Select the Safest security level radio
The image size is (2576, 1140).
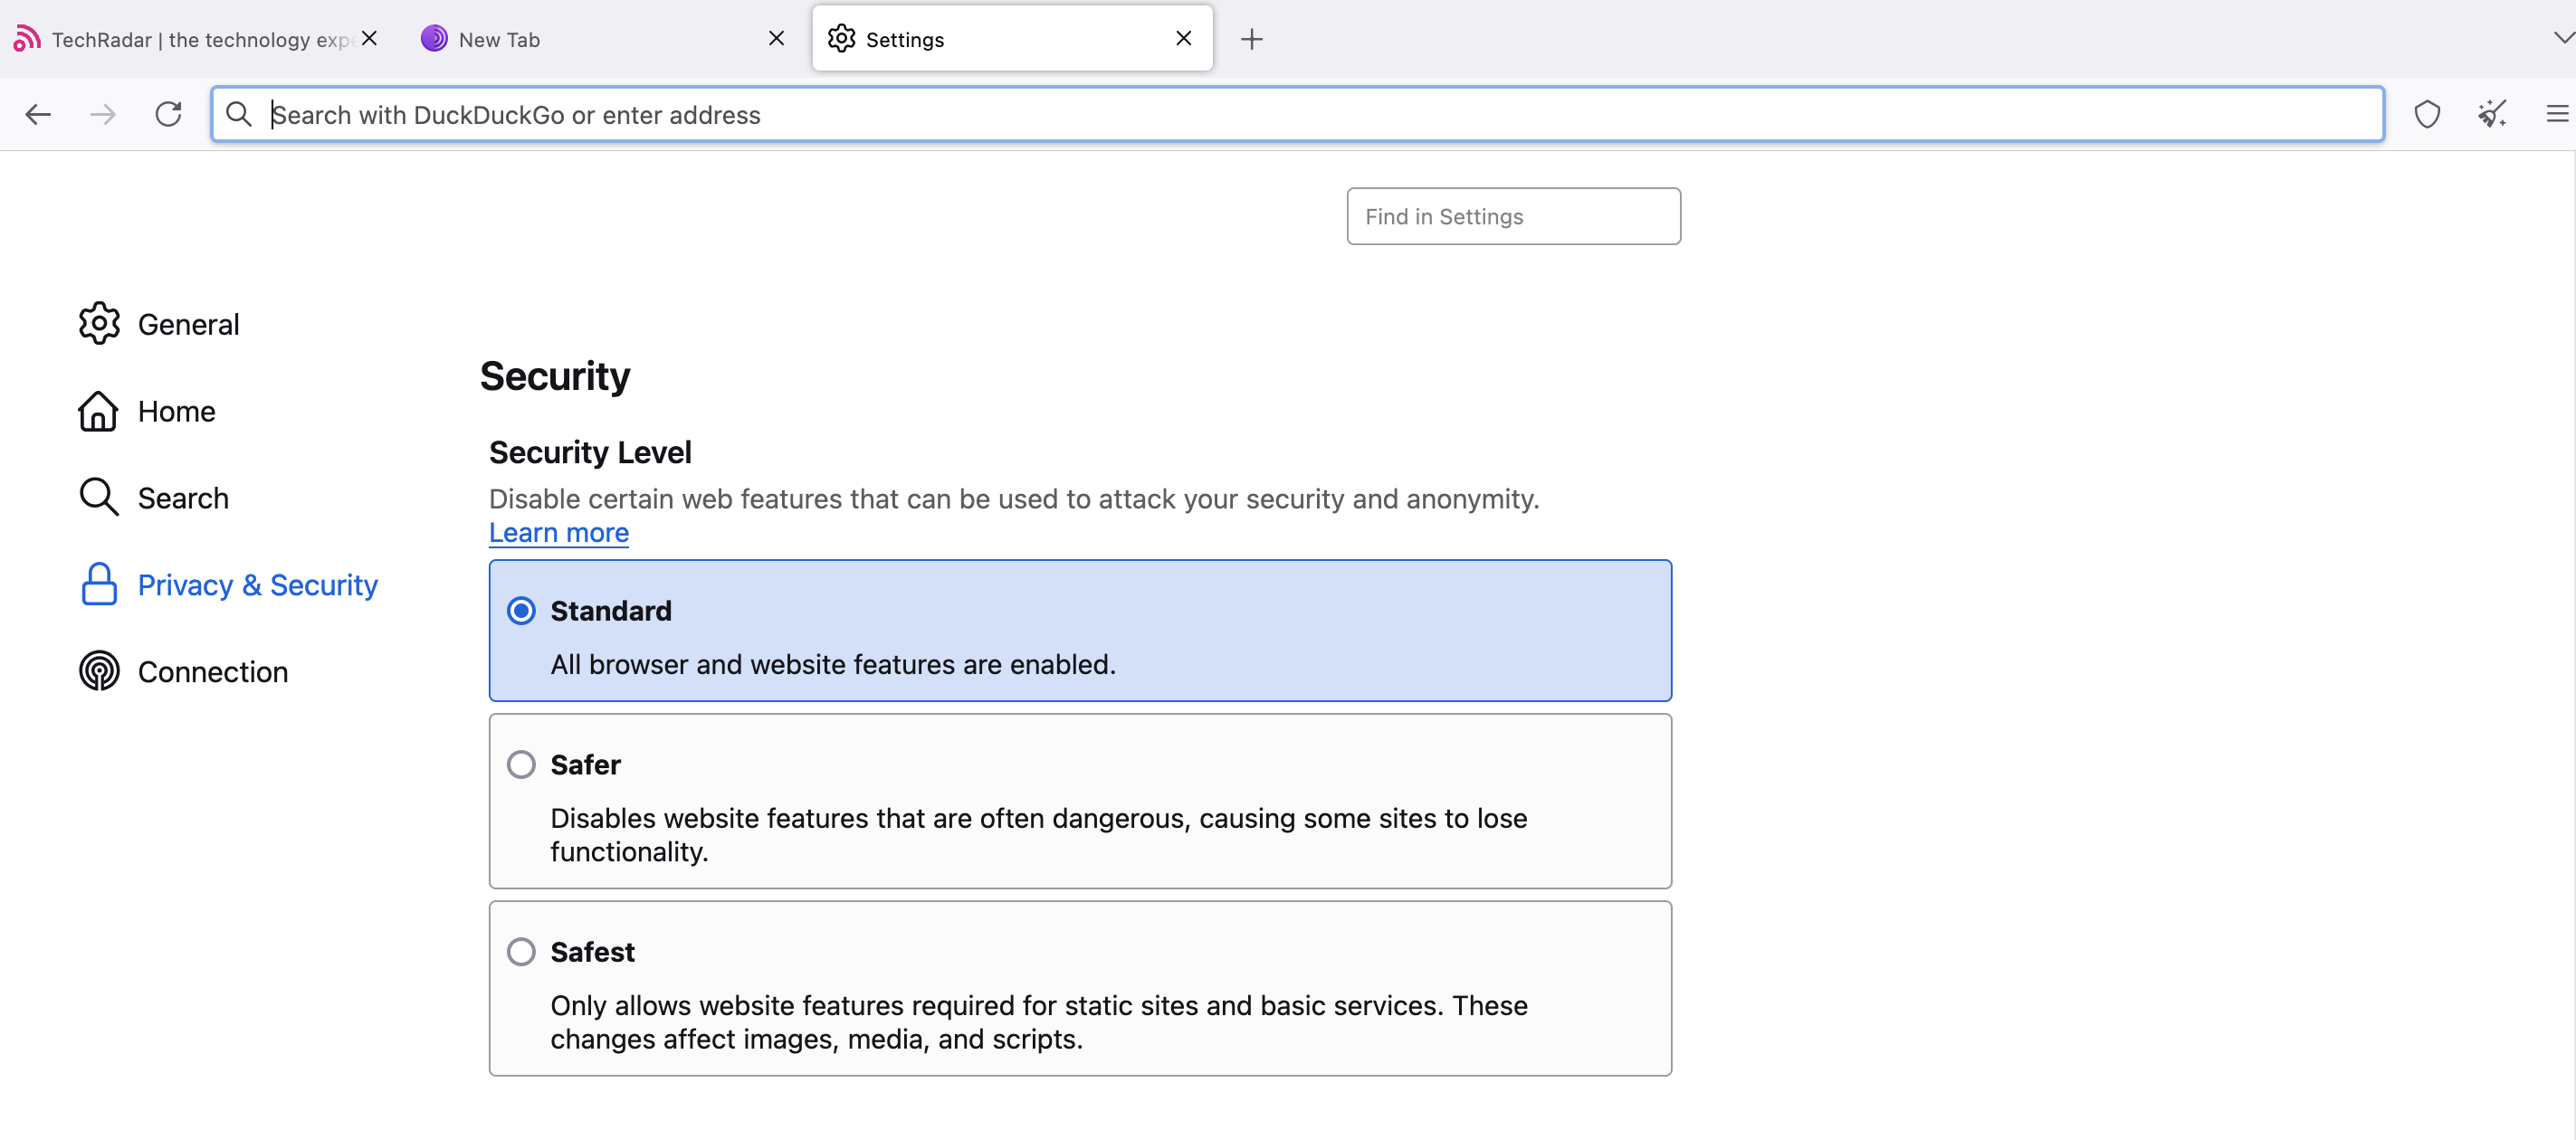521,951
